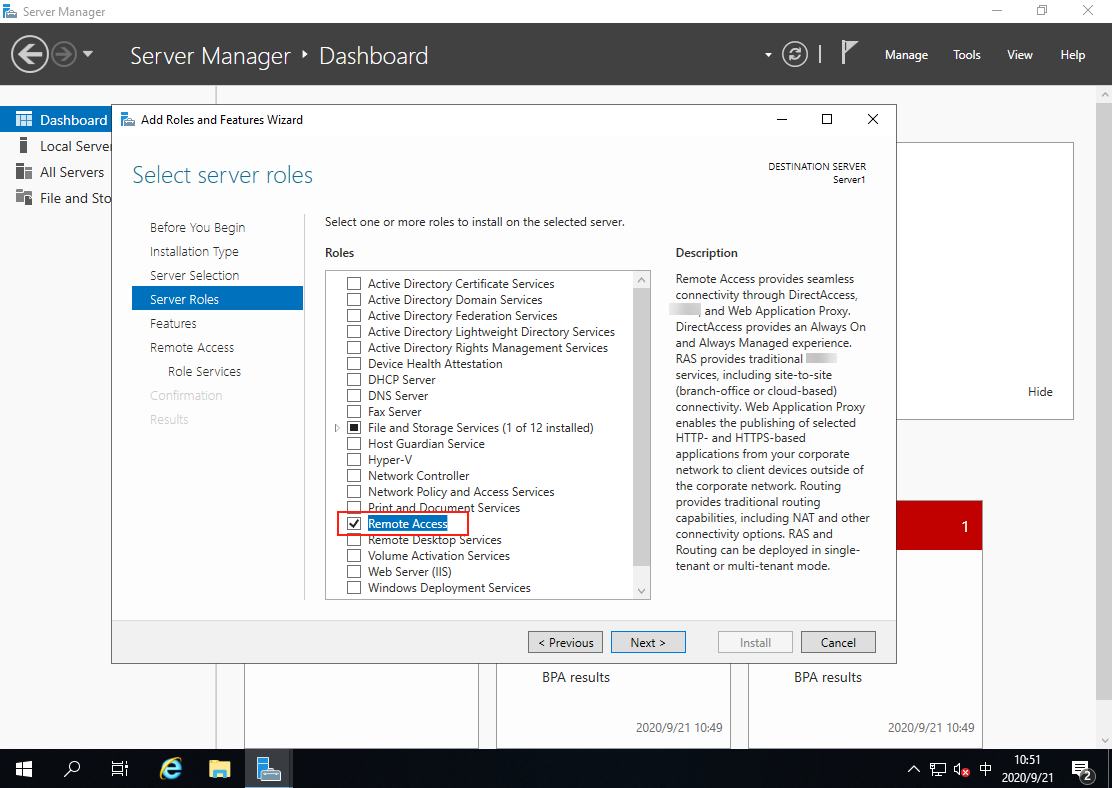
Task: Open Task View on the taskbar
Action: coord(120,769)
